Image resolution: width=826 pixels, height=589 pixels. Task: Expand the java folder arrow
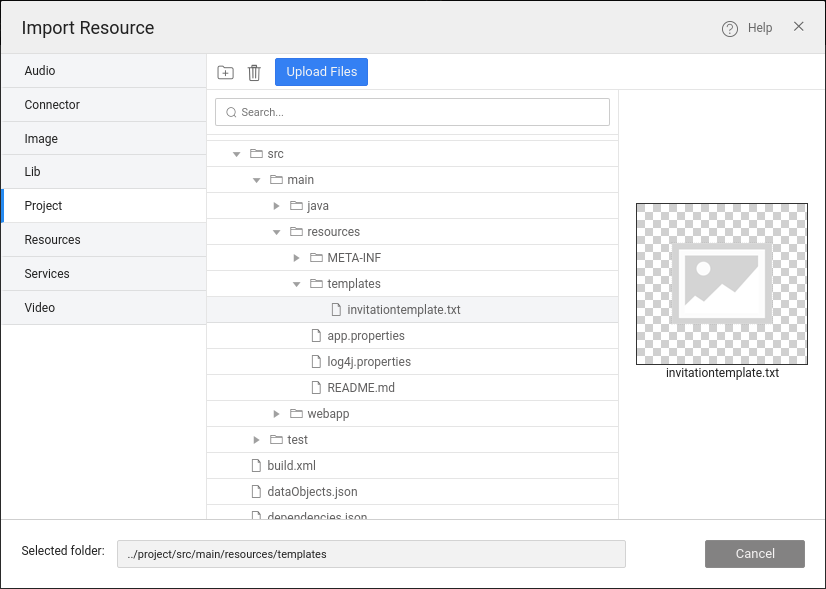click(x=277, y=206)
